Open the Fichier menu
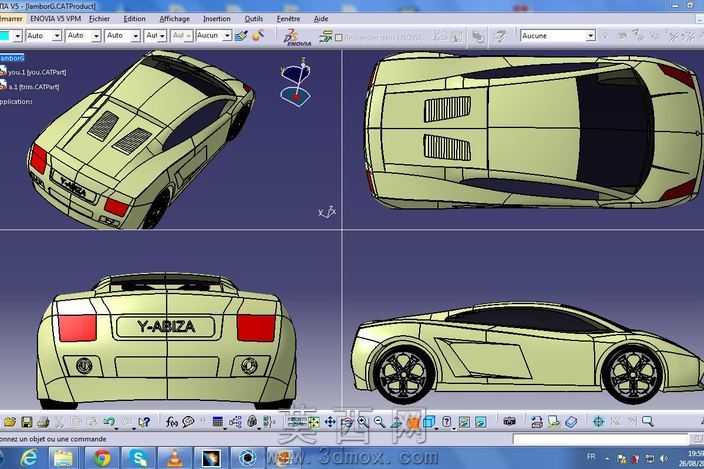Screen dimensions: 704x469 point(99,19)
